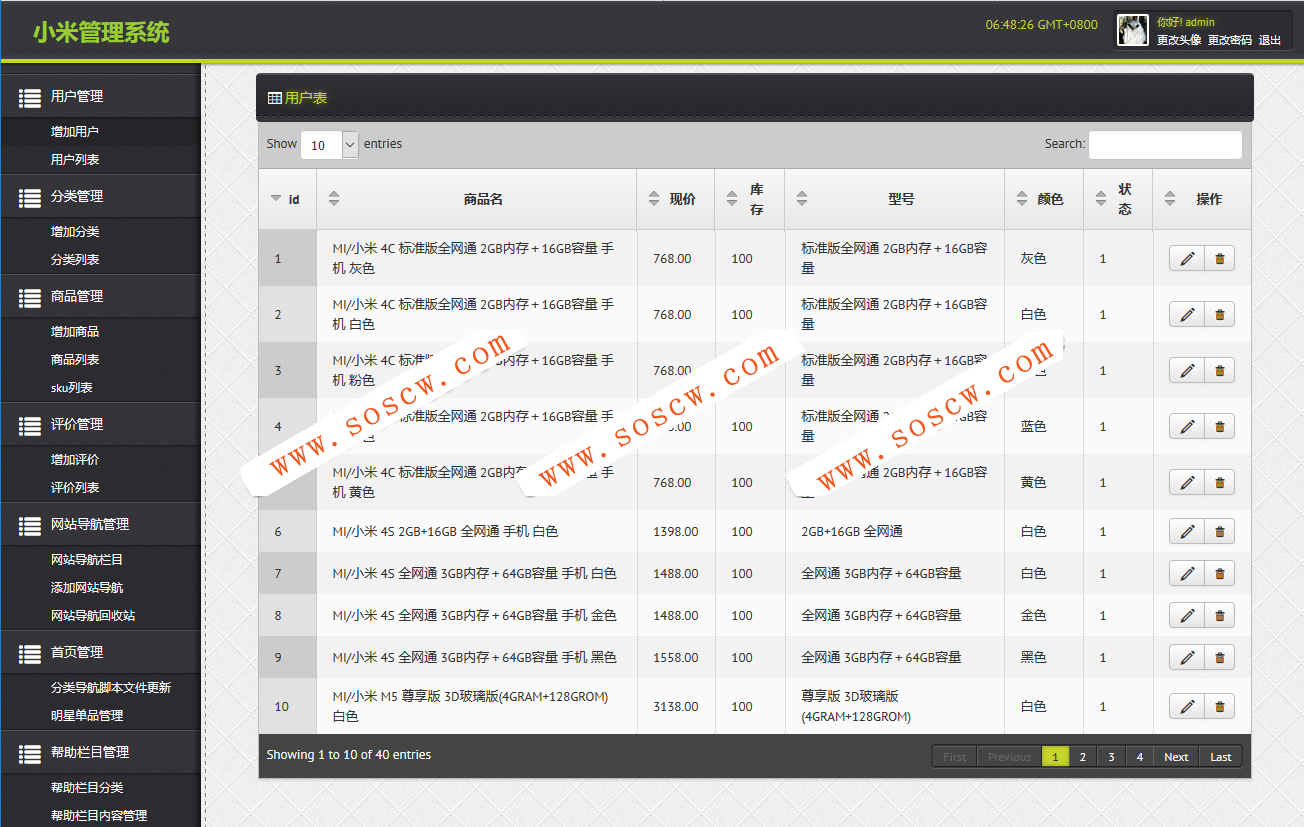Click the 小米管理系统 title

101,32
